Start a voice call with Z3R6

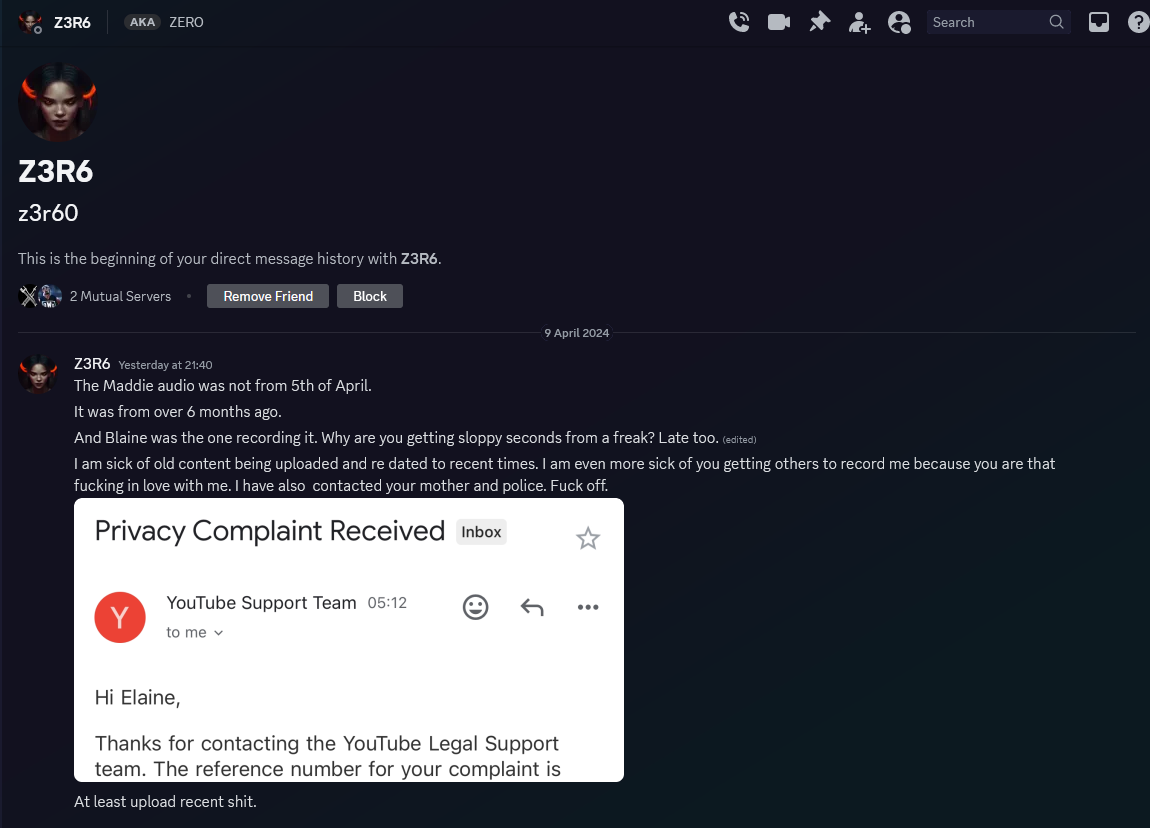tap(739, 22)
